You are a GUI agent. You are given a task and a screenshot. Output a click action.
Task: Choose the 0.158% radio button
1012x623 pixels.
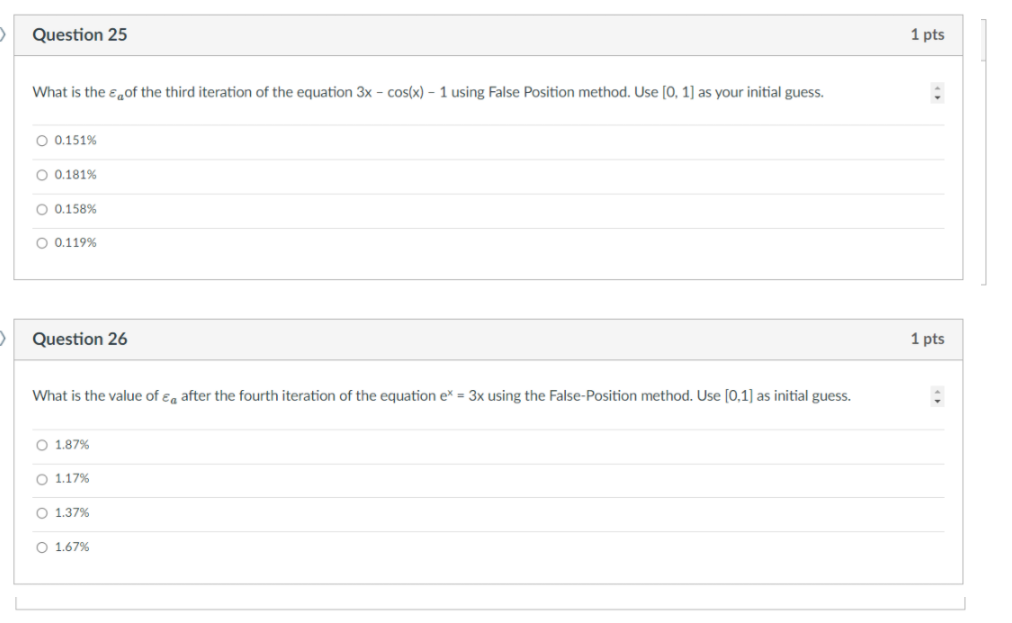42,208
